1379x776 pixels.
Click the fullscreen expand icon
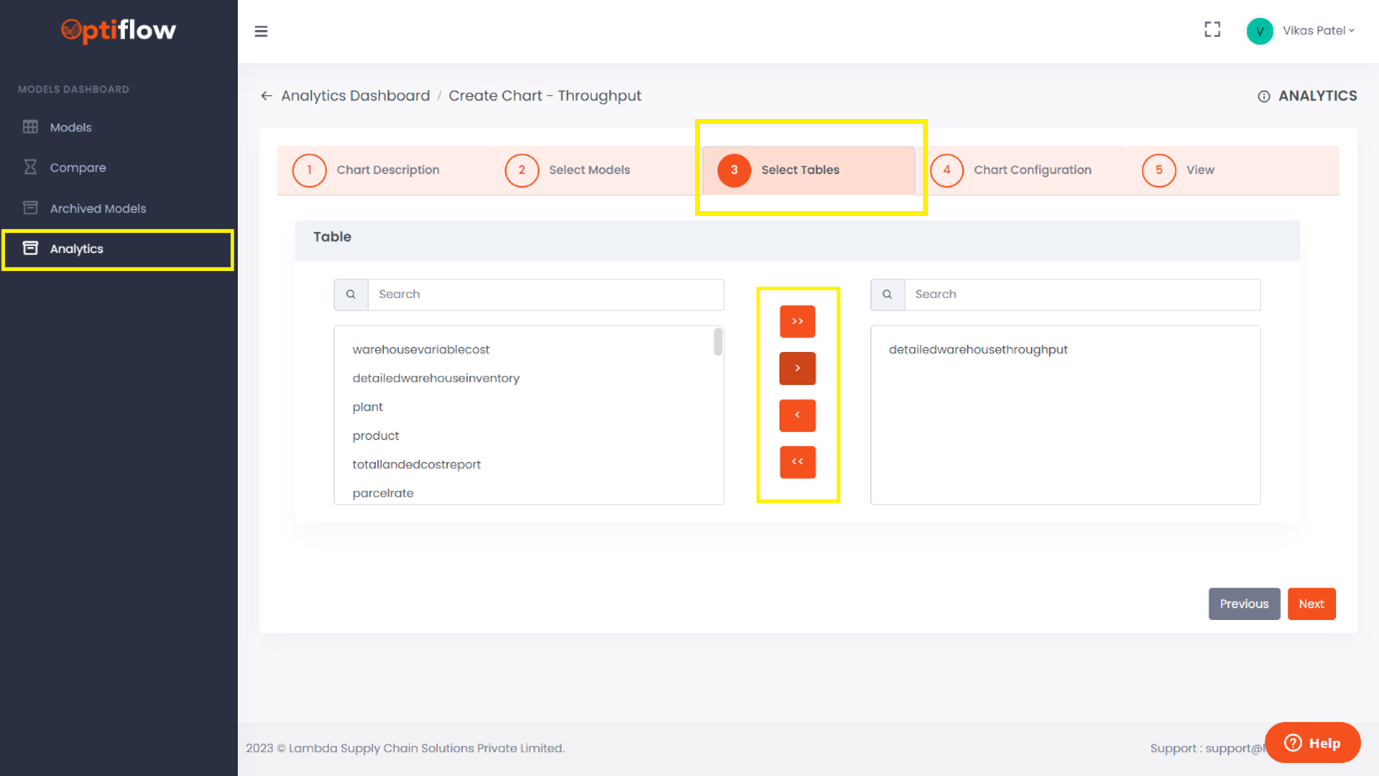(x=1212, y=29)
